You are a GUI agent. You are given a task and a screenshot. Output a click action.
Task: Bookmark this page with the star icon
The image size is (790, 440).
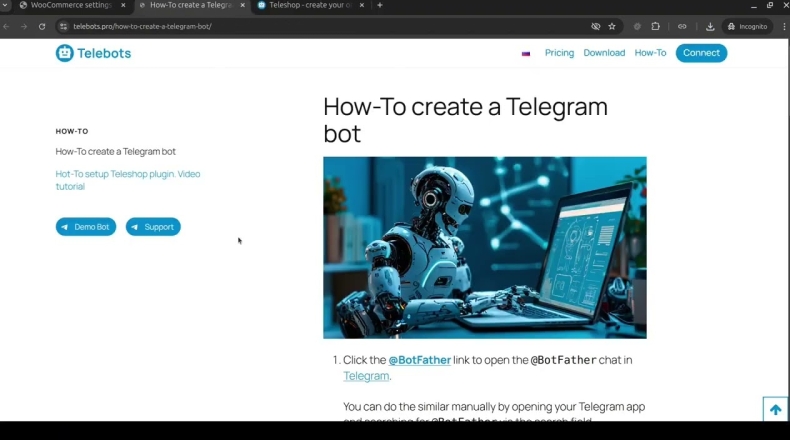612,26
